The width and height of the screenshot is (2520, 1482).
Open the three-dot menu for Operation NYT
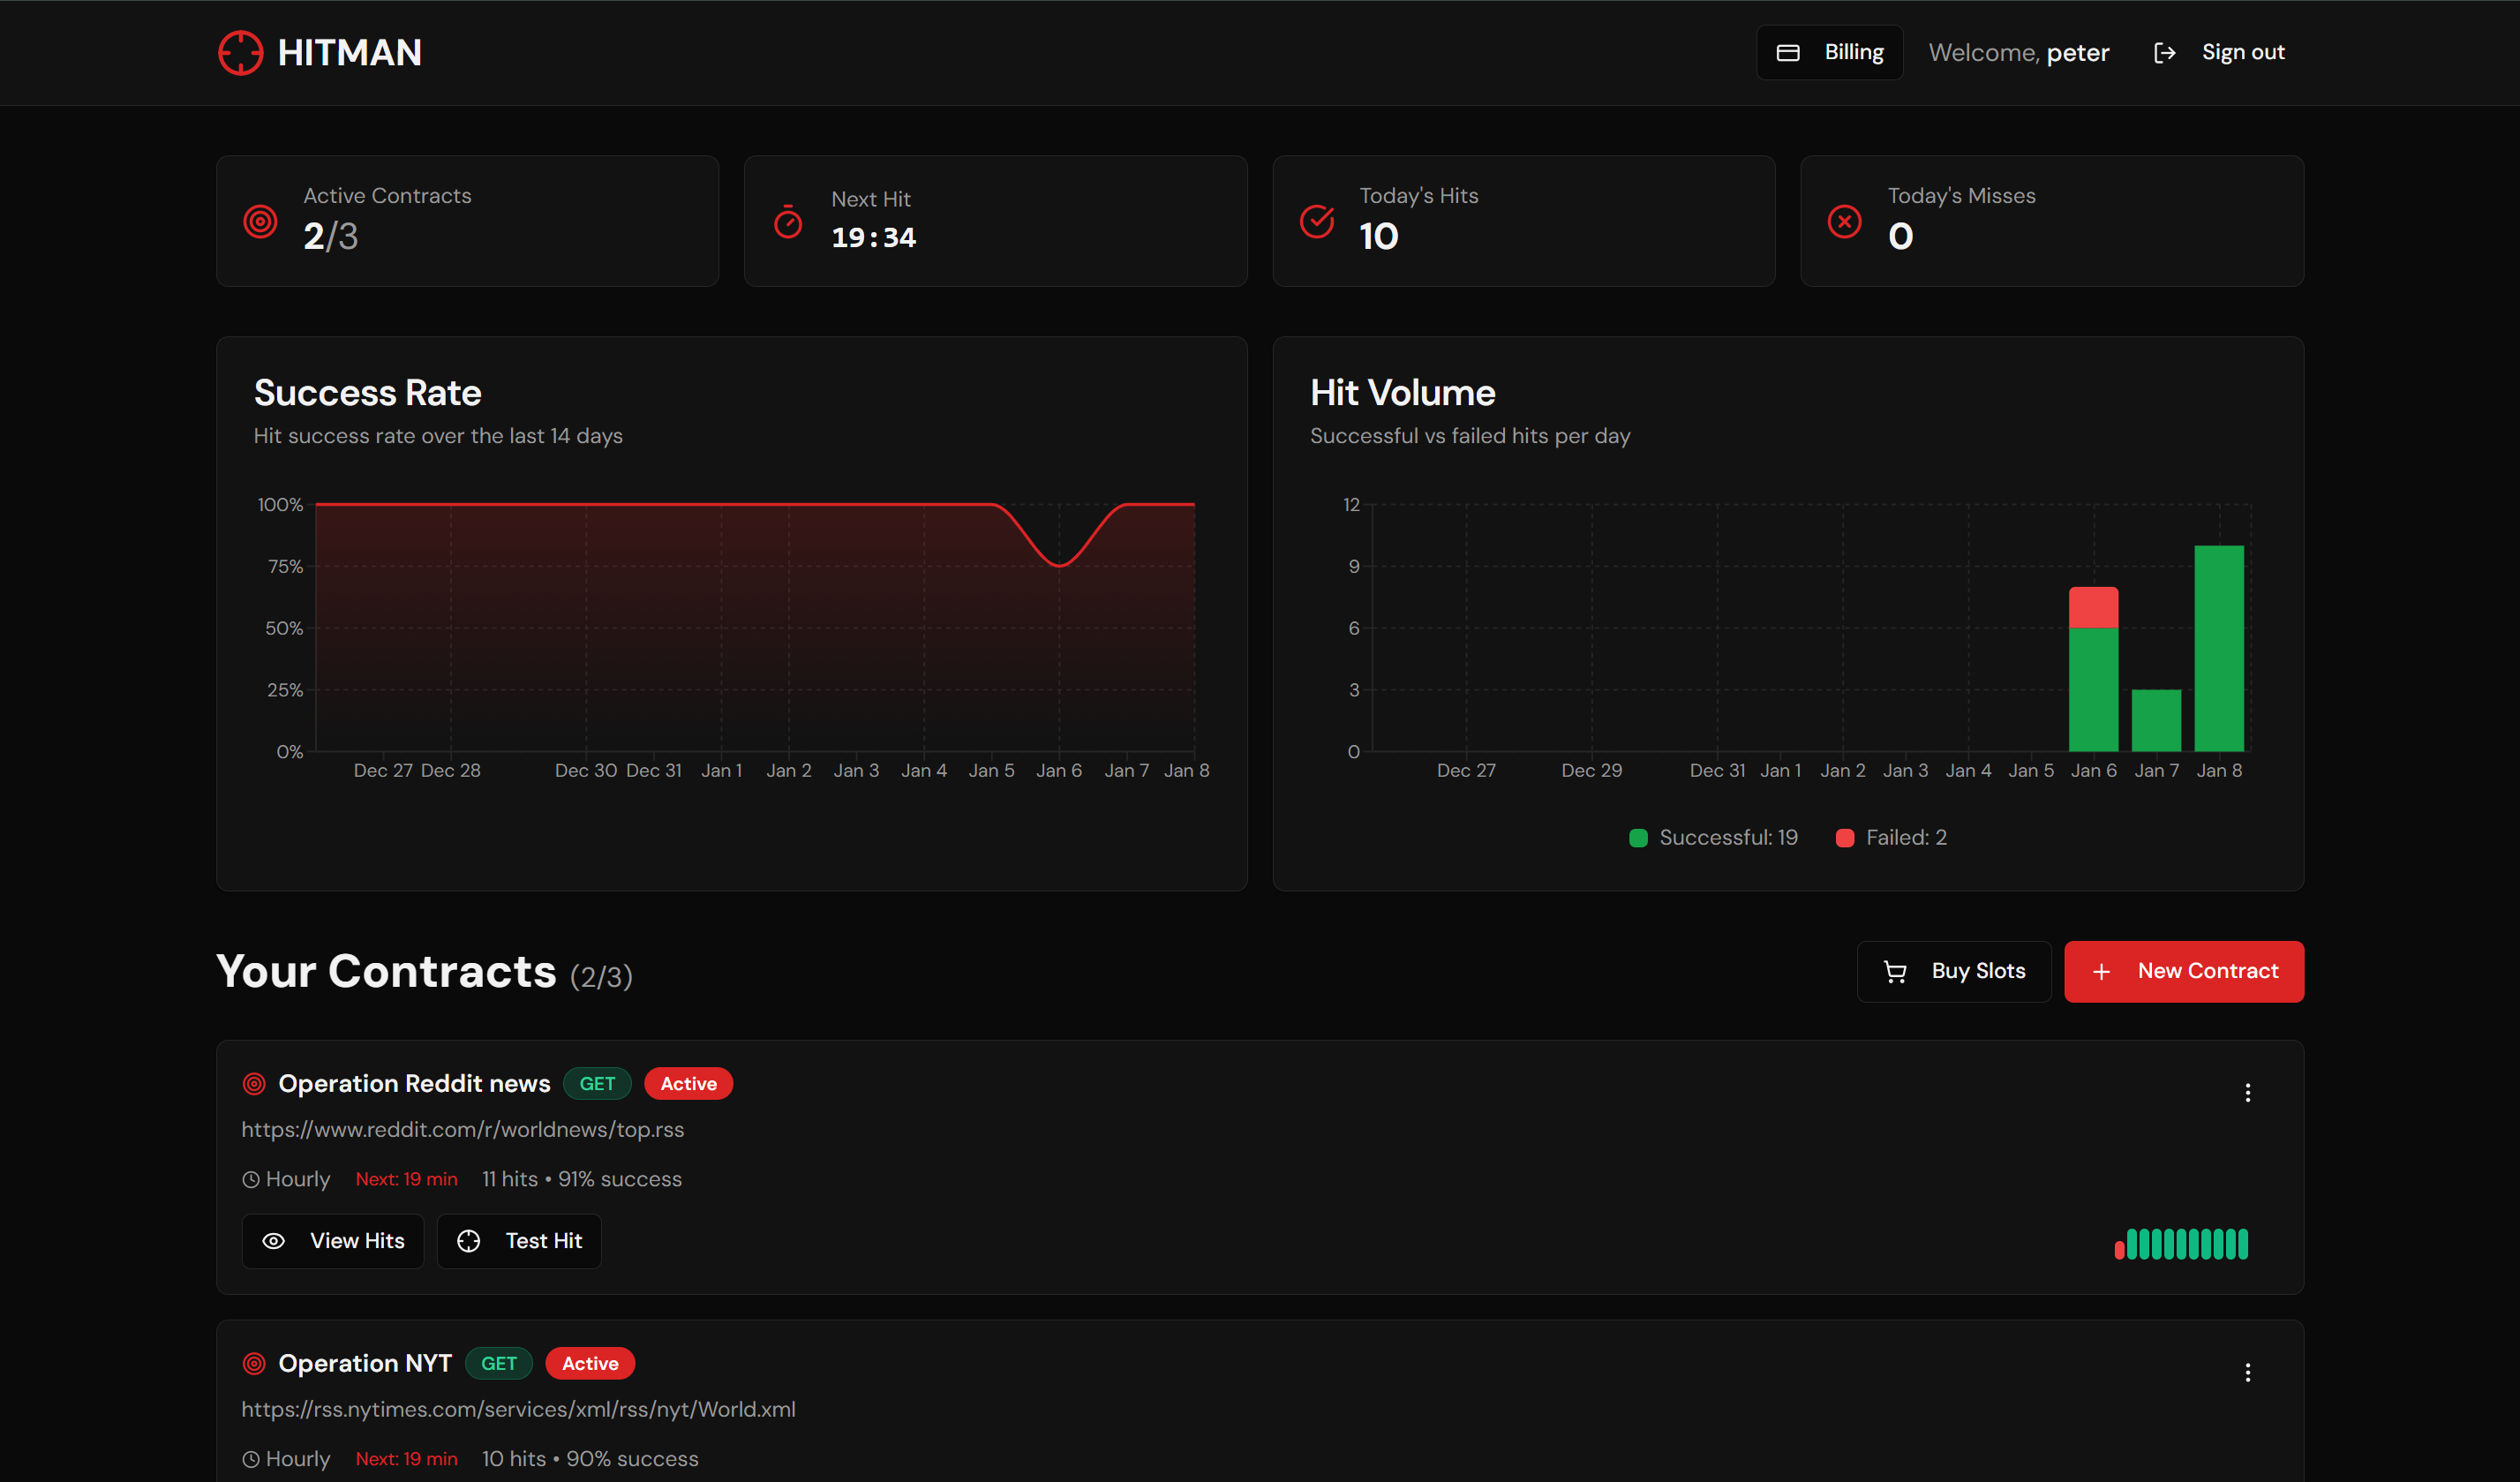point(2247,1373)
